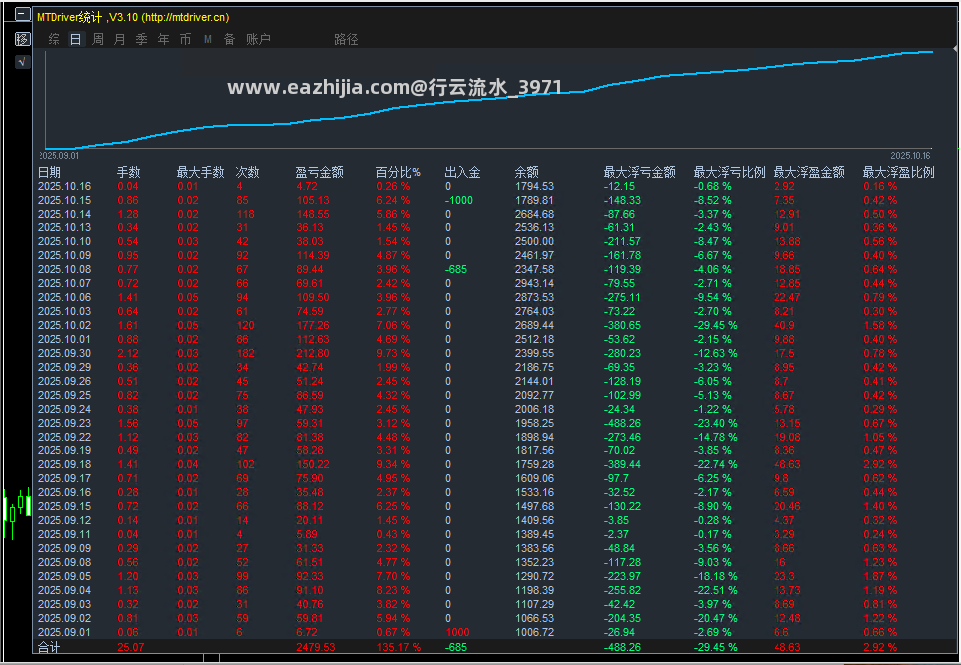Open the 备 notes tab
This screenshot has height=665, width=961.
coord(229,39)
